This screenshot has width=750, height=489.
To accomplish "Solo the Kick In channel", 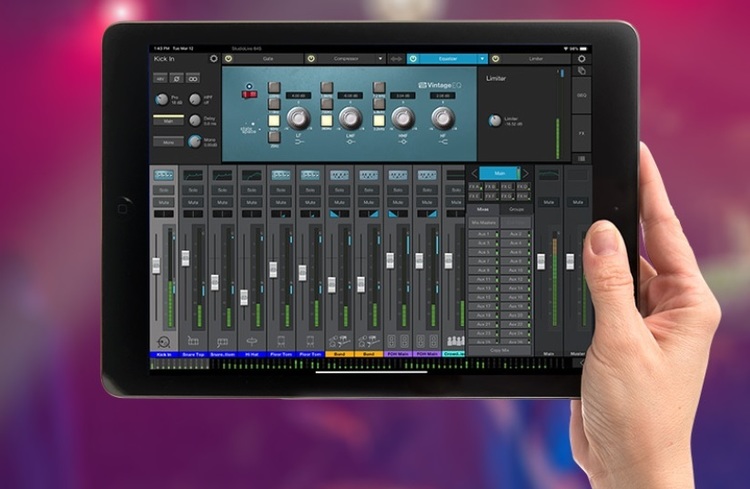I will (x=163, y=189).
